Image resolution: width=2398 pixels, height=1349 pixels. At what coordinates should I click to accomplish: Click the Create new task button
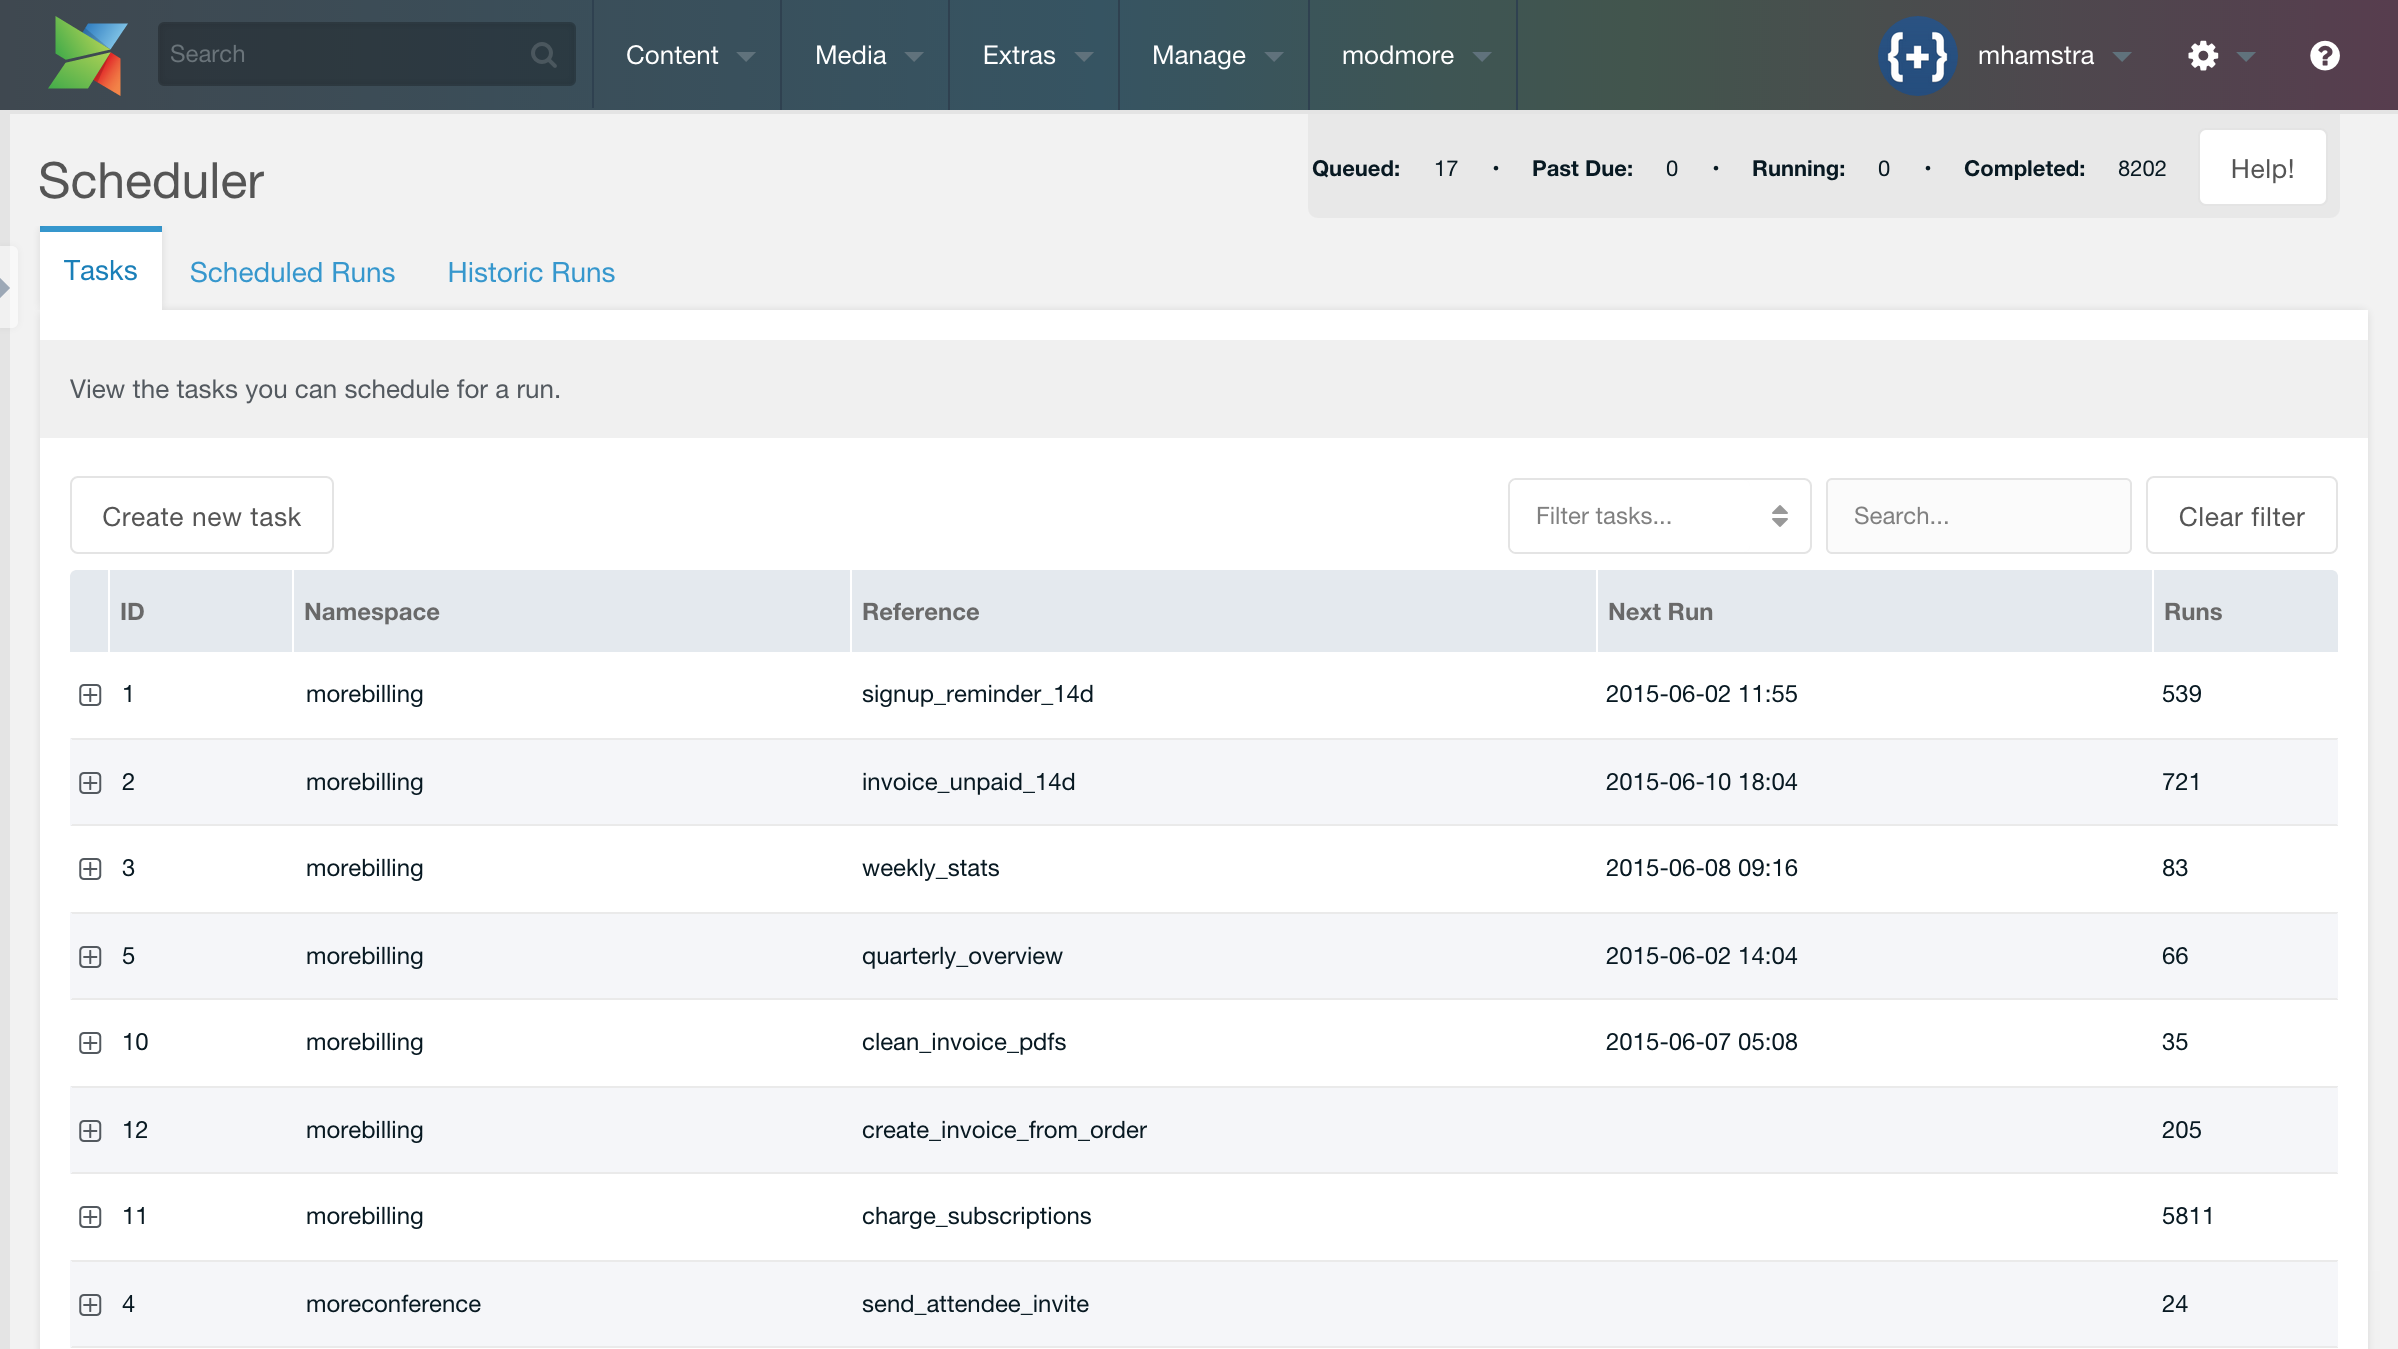(x=201, y=516)
